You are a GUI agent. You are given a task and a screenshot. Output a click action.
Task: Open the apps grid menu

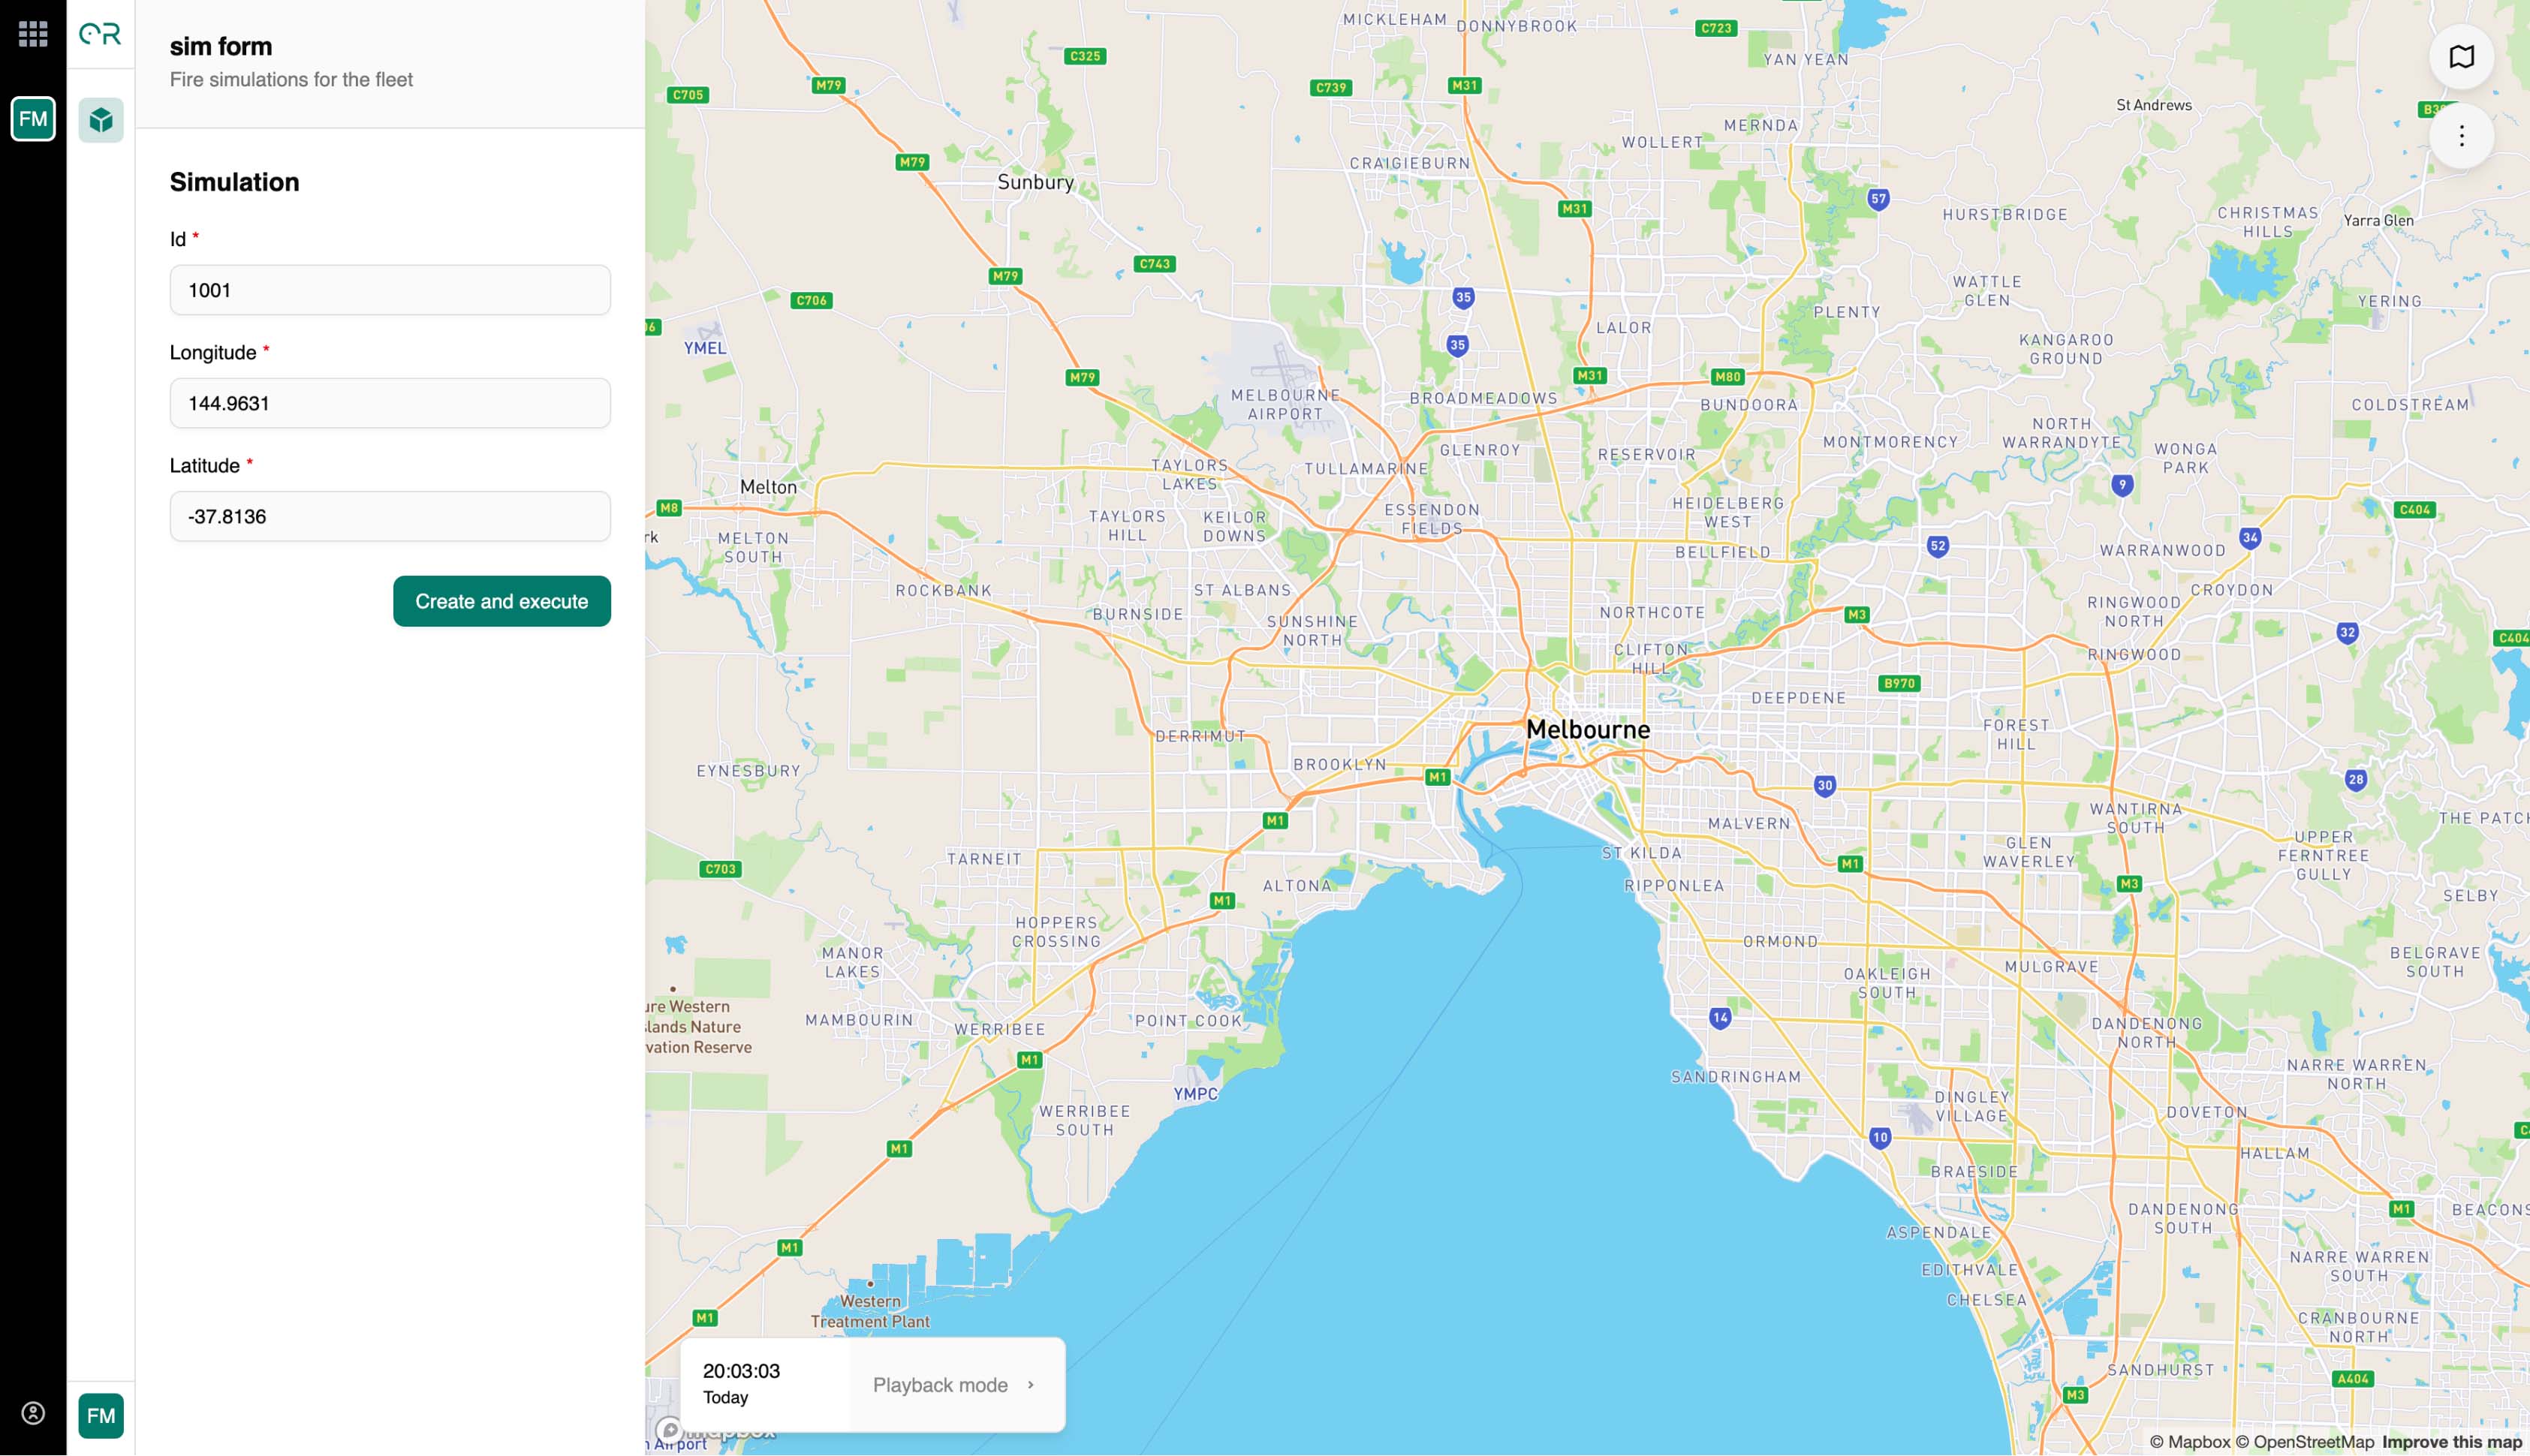coord(33,34)
